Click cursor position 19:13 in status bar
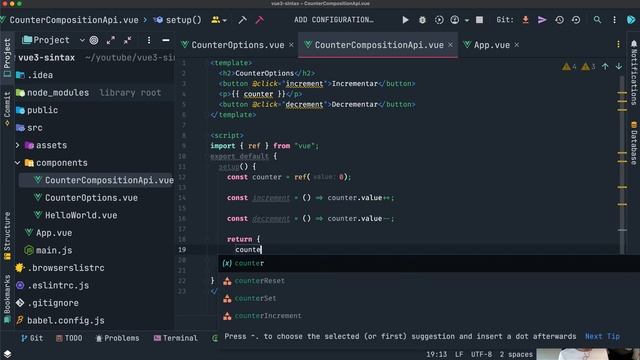The width and height of the screenshot is (640, 360). click(x=436, y=354)
